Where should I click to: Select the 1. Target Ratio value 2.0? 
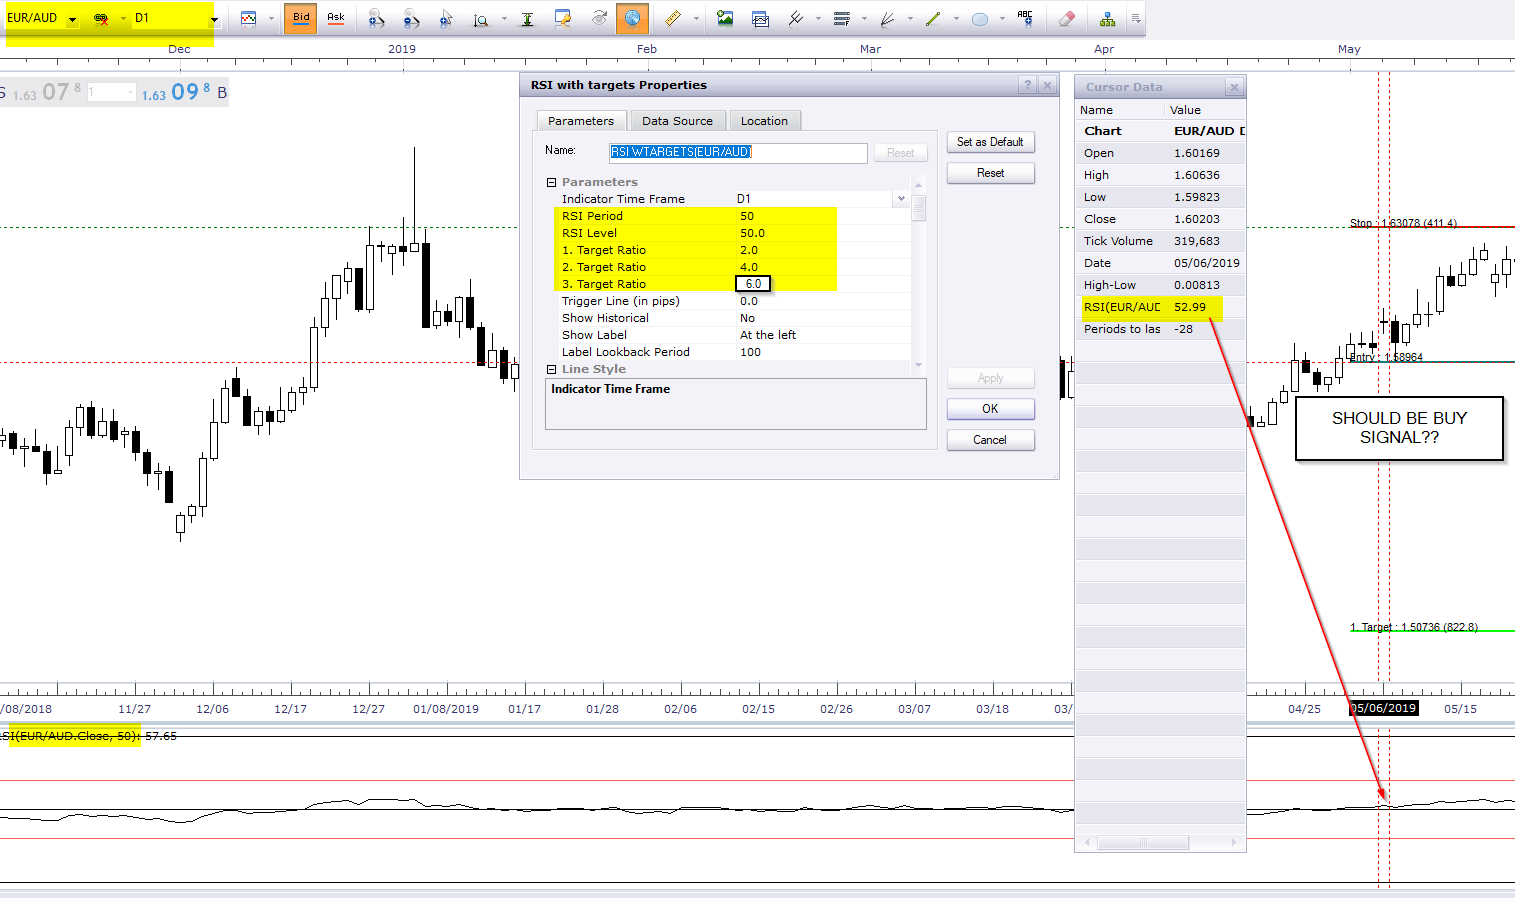[x=749, y=250]
